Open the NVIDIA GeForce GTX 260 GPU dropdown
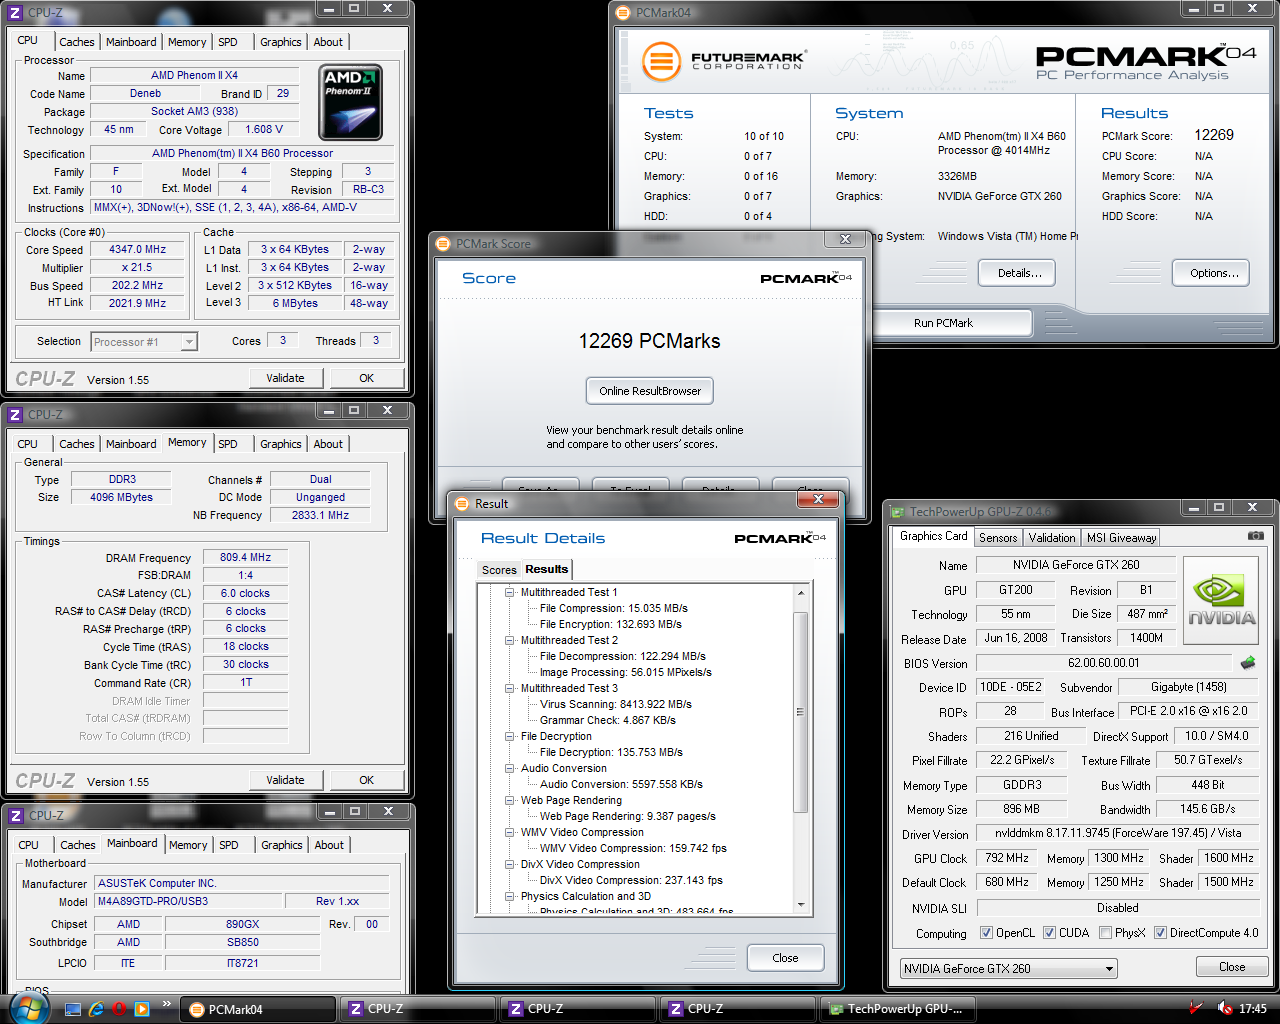1280x1024 pixels. tap(1008, 968)
